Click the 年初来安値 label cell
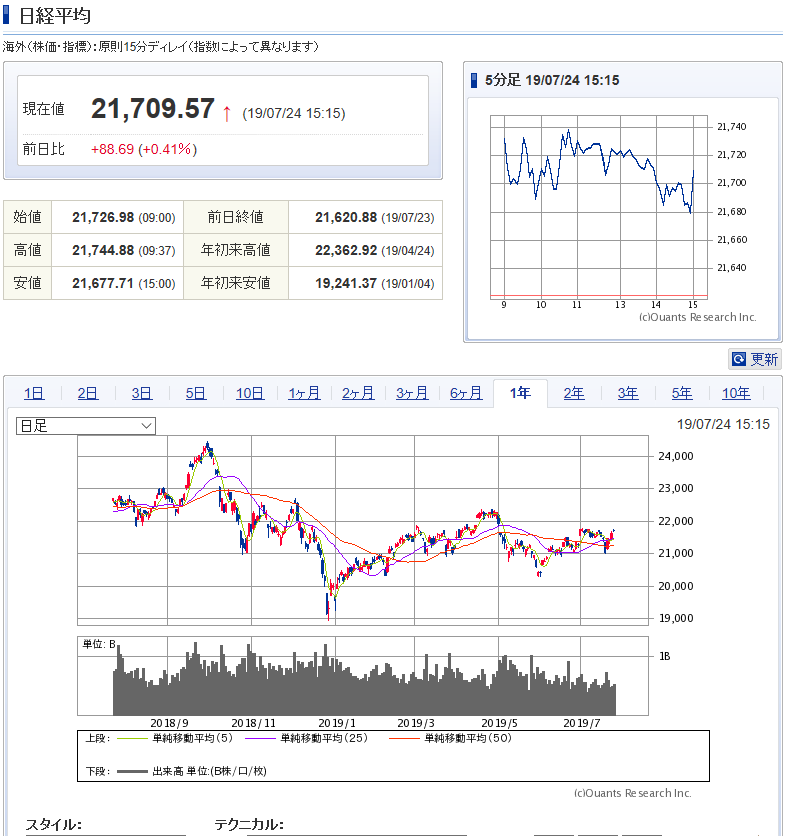This screenshot has width=786, height=836. (x=236, y=283)
